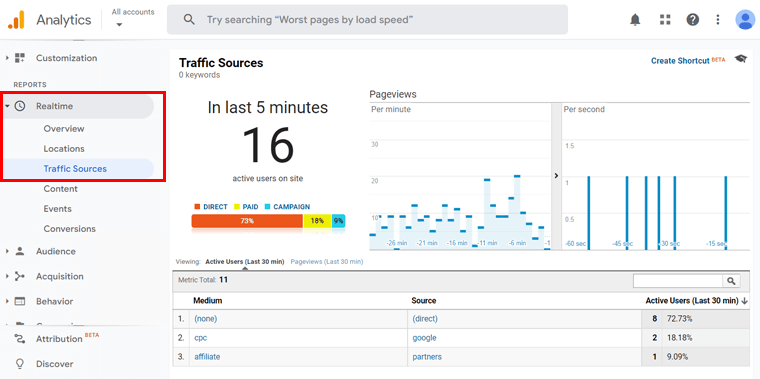This screenshot has height=379, width=760.
Task: Click Create Shortcut link
Action: 680,61
